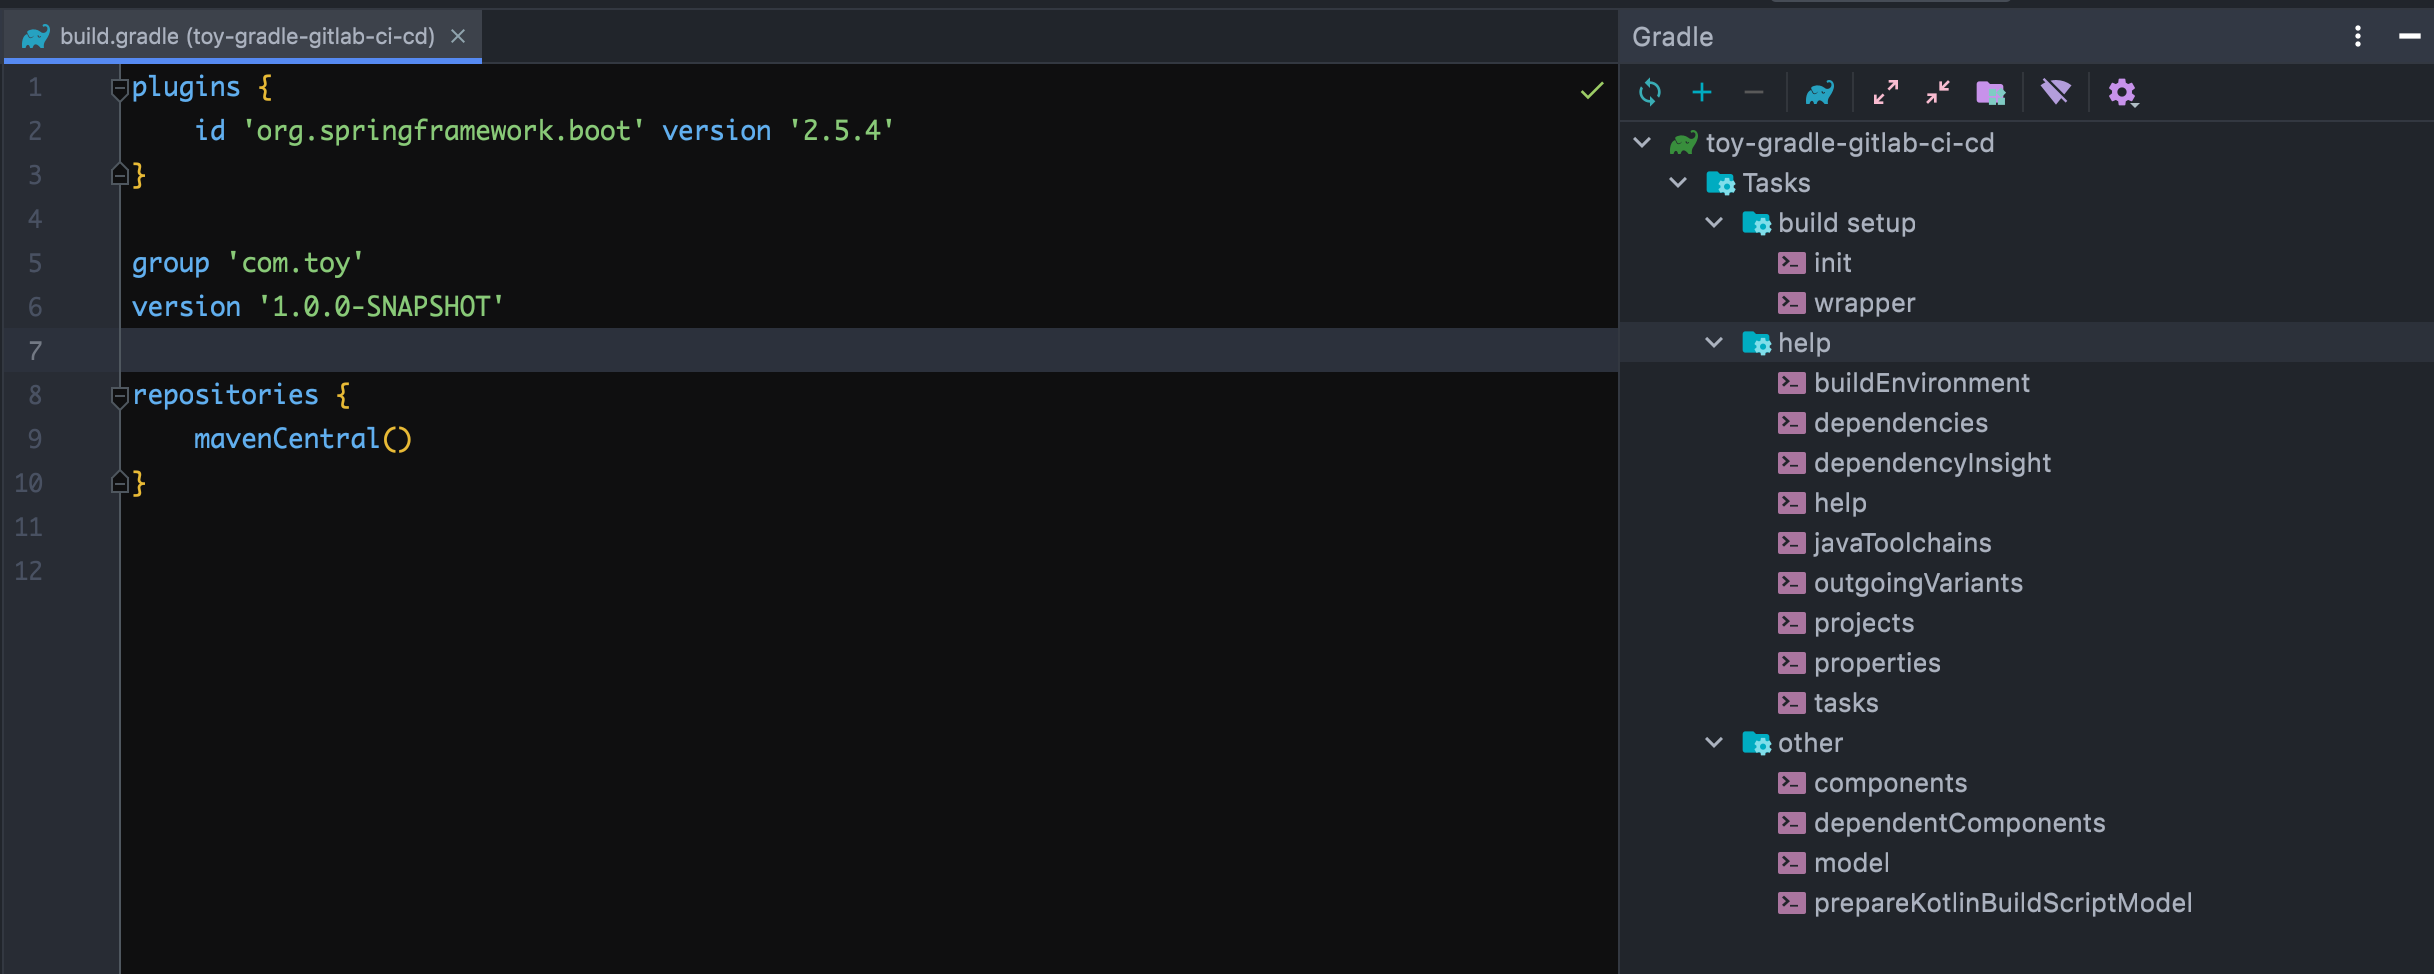
Task: Click mavenCentral() in the editor
Action: [x=302, y=439]
